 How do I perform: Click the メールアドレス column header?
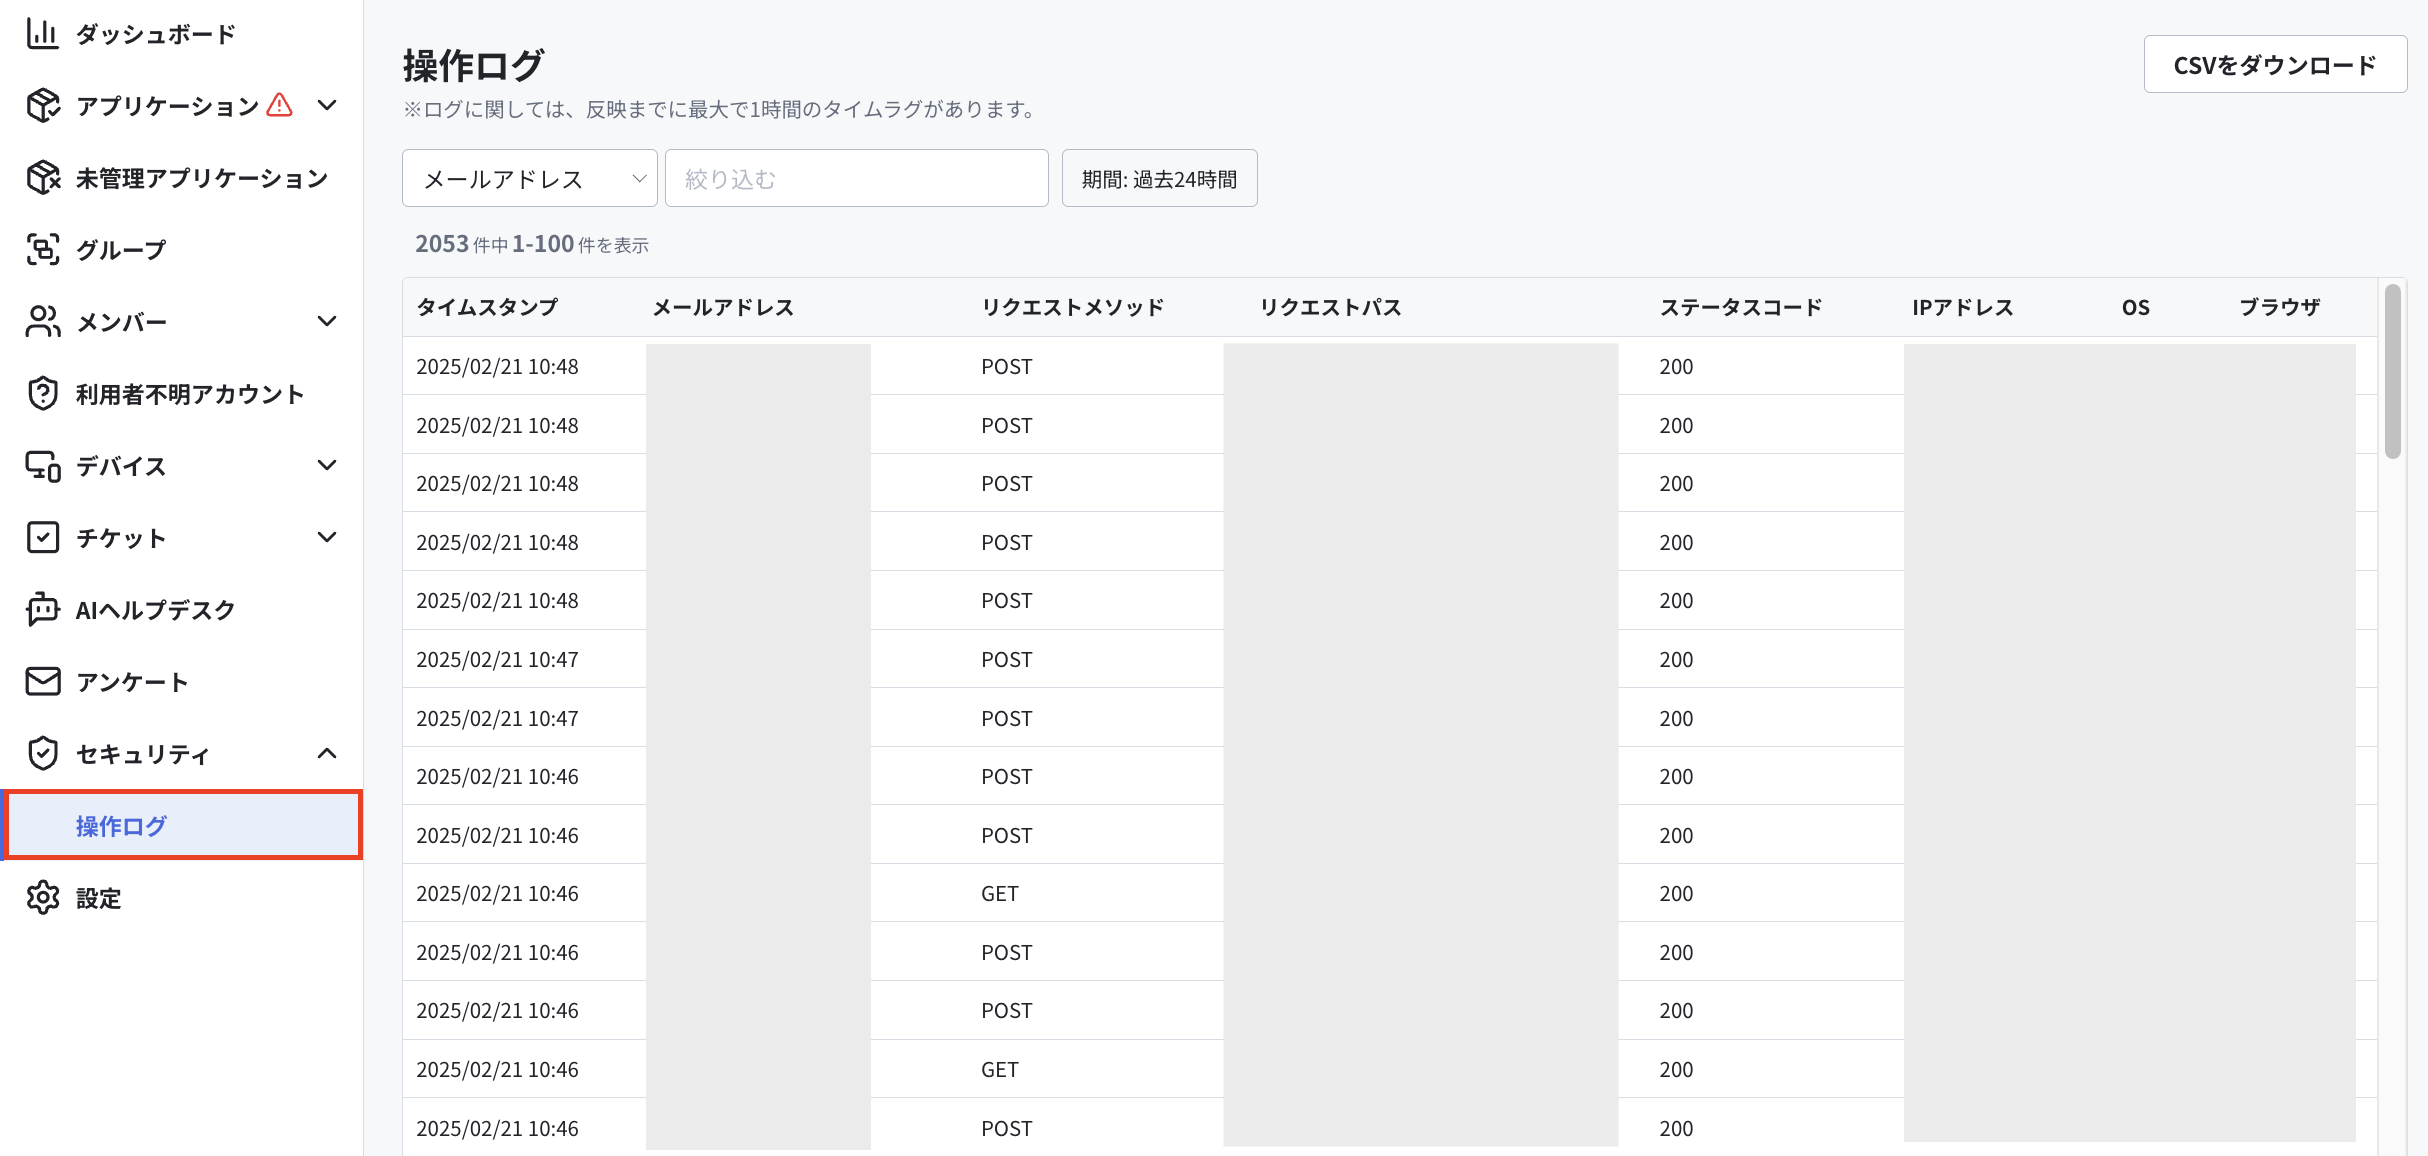click(723, 307)
